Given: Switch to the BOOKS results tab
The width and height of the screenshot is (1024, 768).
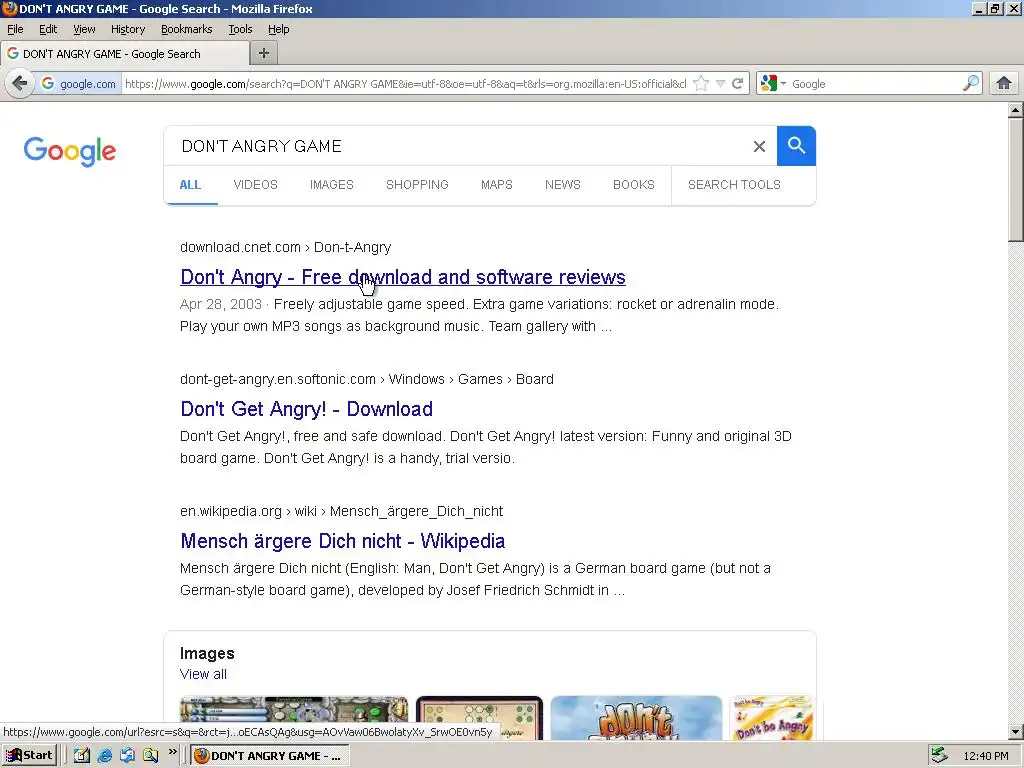Looking at the screenshot, I should tap(633, 185).
